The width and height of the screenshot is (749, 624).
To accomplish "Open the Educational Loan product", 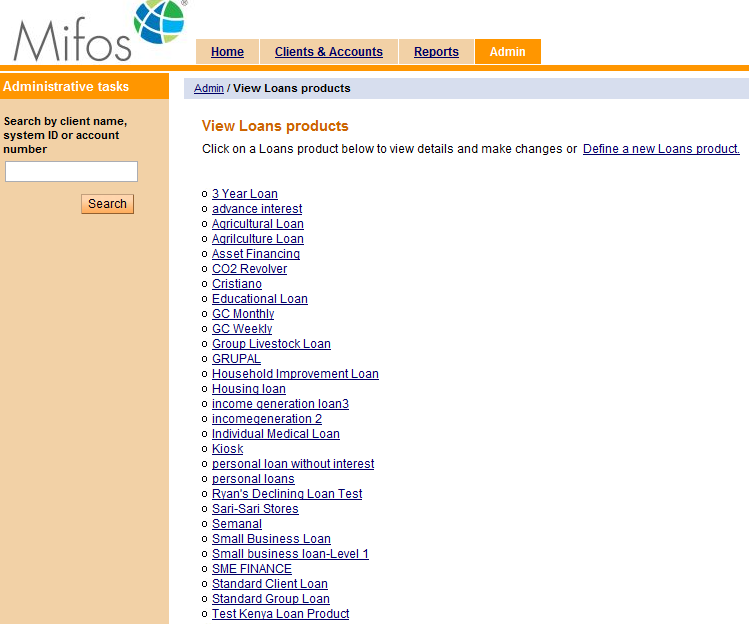I will pyautogui.click(x=259, y=299).
